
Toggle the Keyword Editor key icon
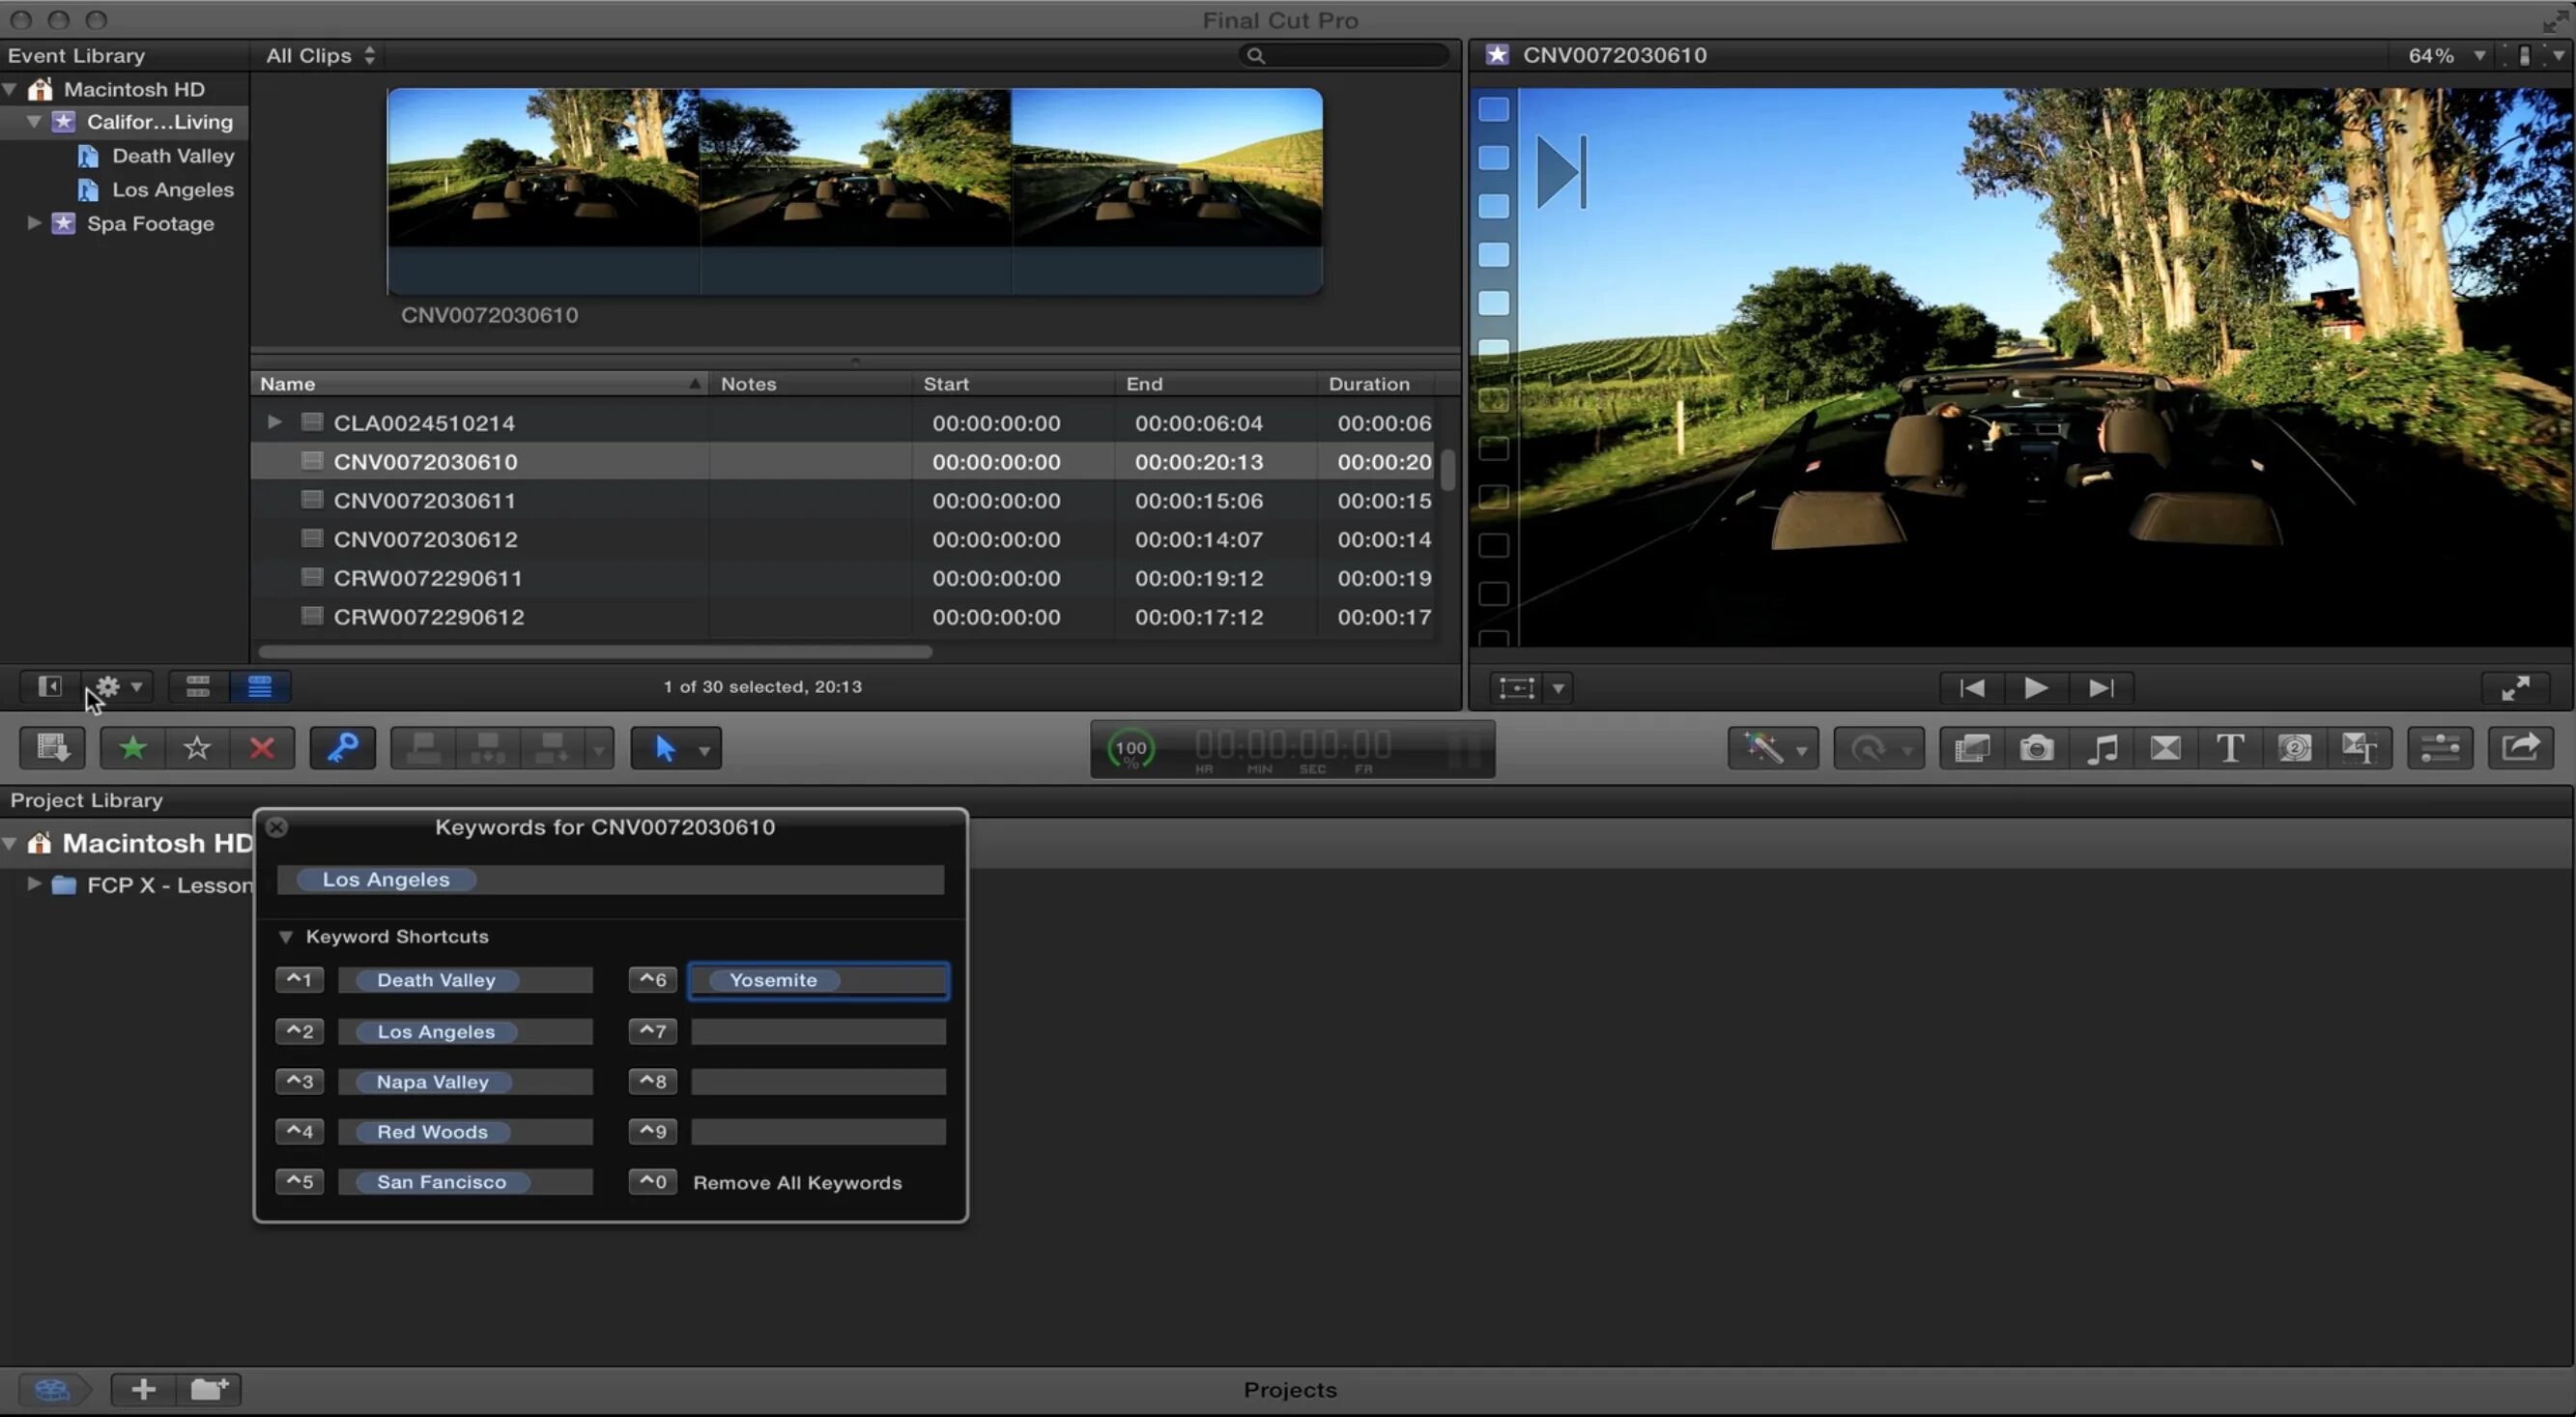(x=342, y=748)
